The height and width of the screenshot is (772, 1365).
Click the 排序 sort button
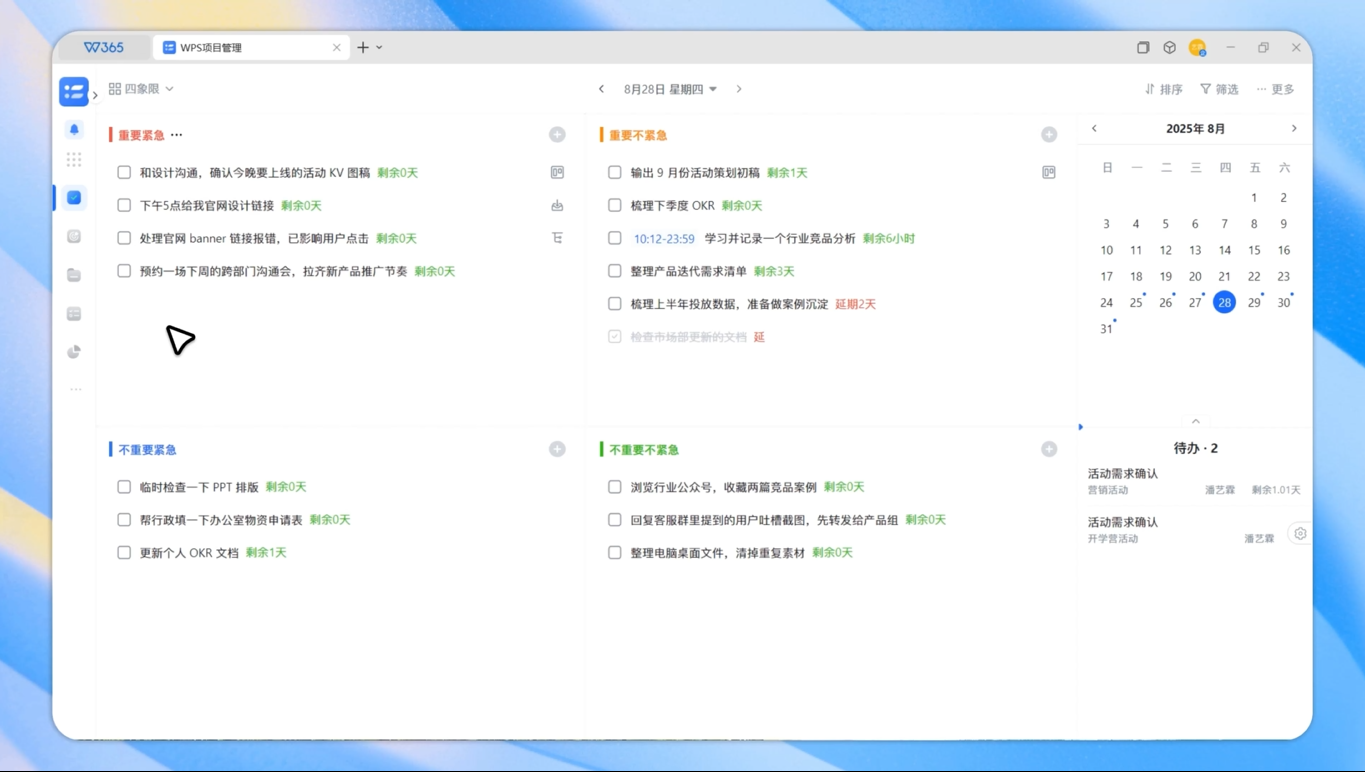point(1164,89)
